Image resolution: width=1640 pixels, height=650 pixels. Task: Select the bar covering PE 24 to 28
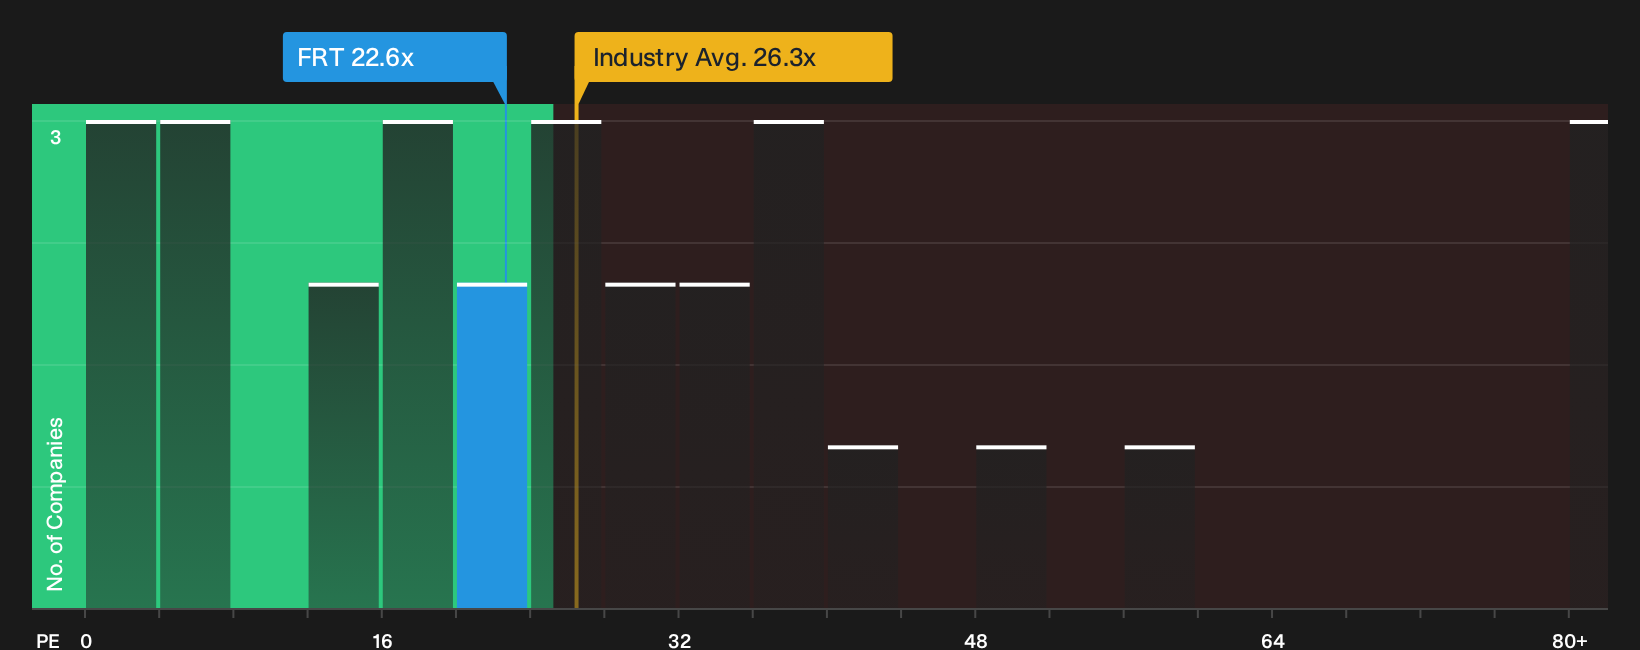pos(566,364)
